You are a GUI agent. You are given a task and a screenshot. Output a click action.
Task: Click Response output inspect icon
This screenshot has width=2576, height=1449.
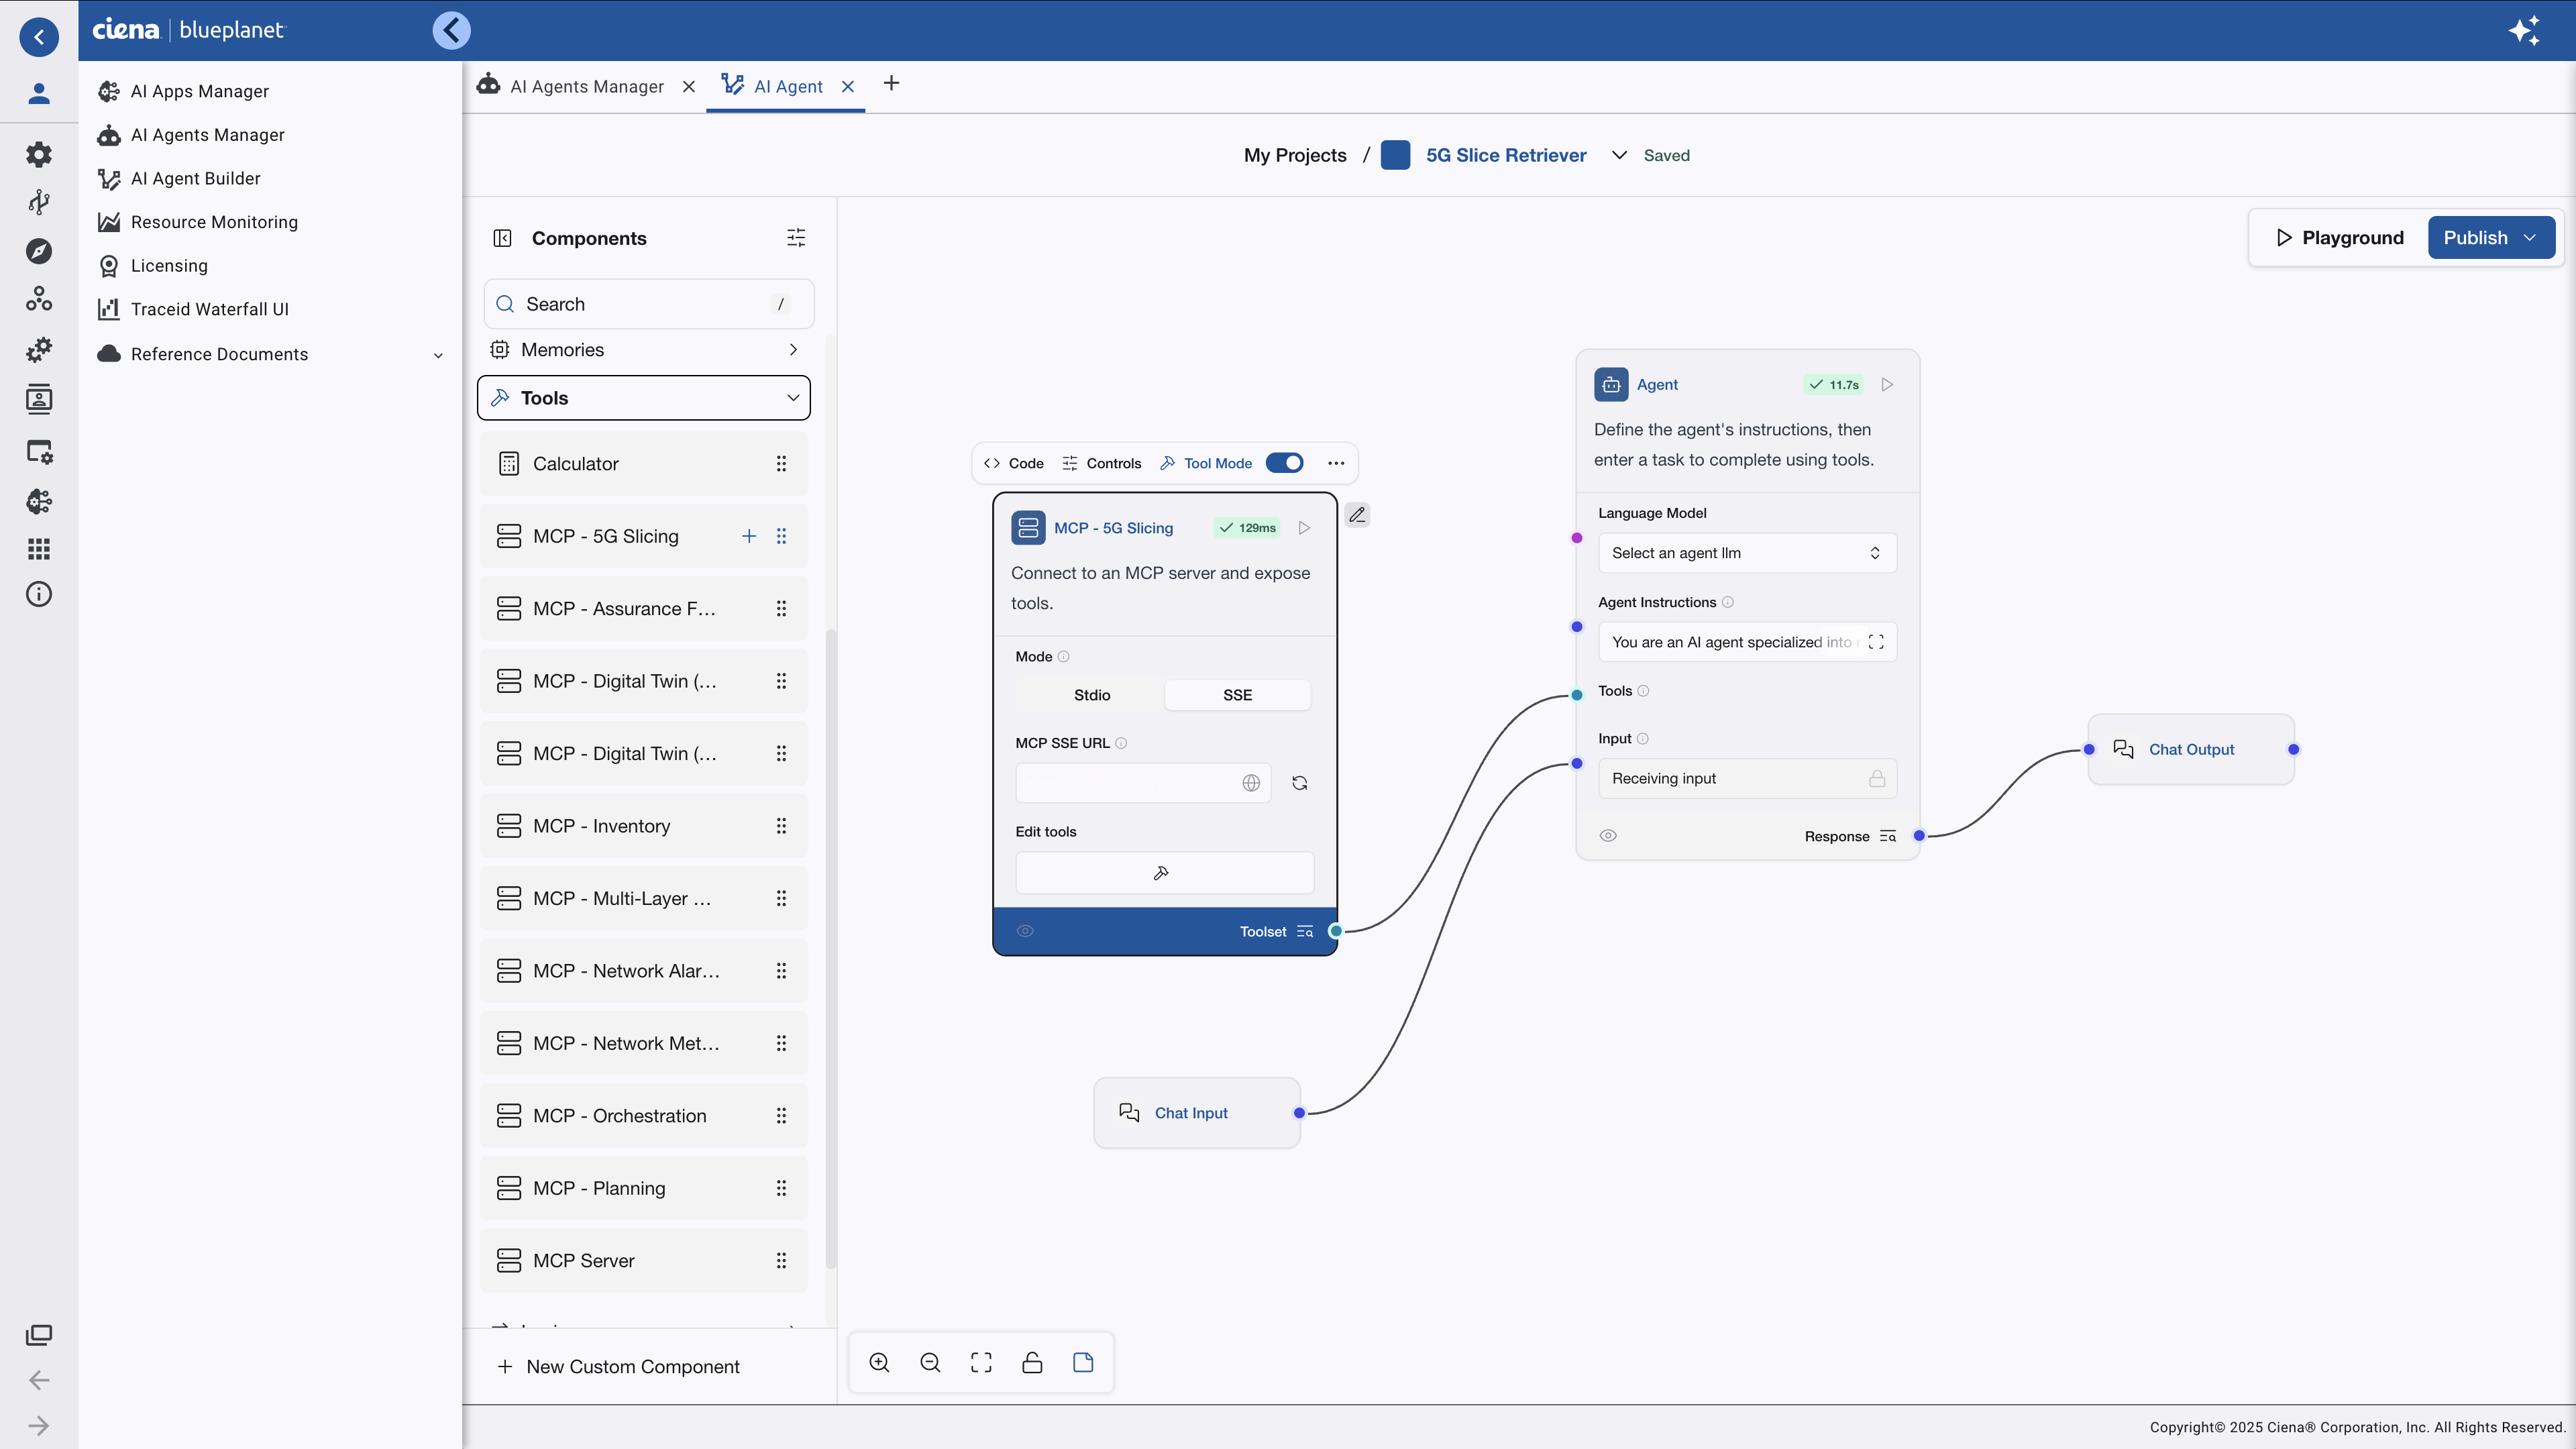(1888, 836)
